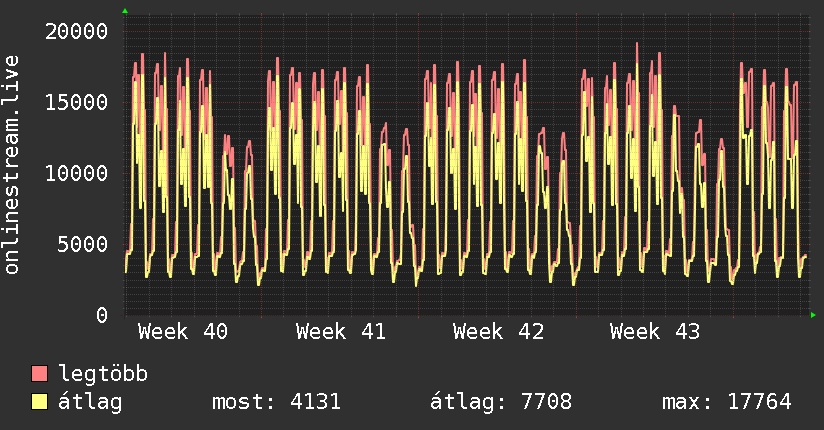
Task: Click the 15000 y-axis label
Action: [x=76, y=102]
